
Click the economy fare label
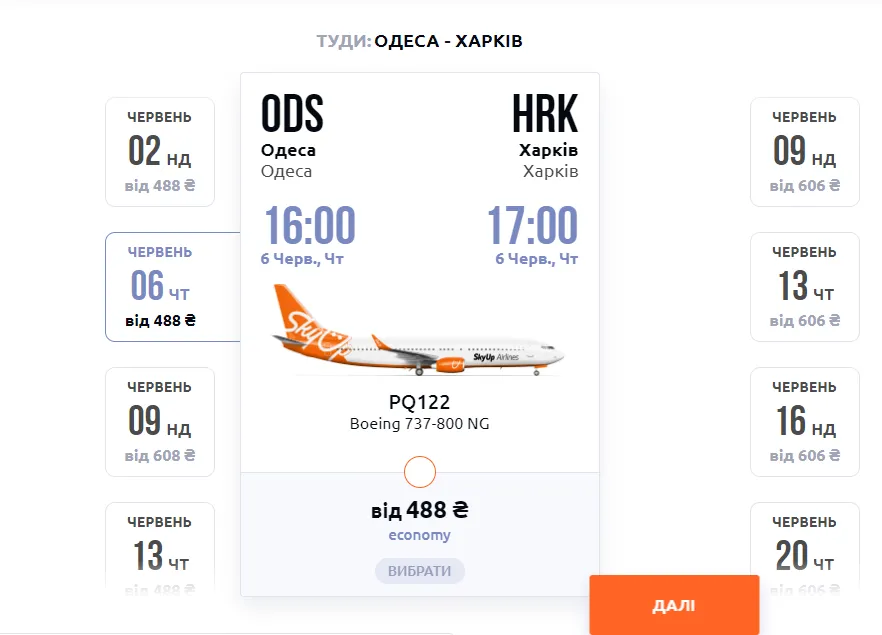coord(419,535)
